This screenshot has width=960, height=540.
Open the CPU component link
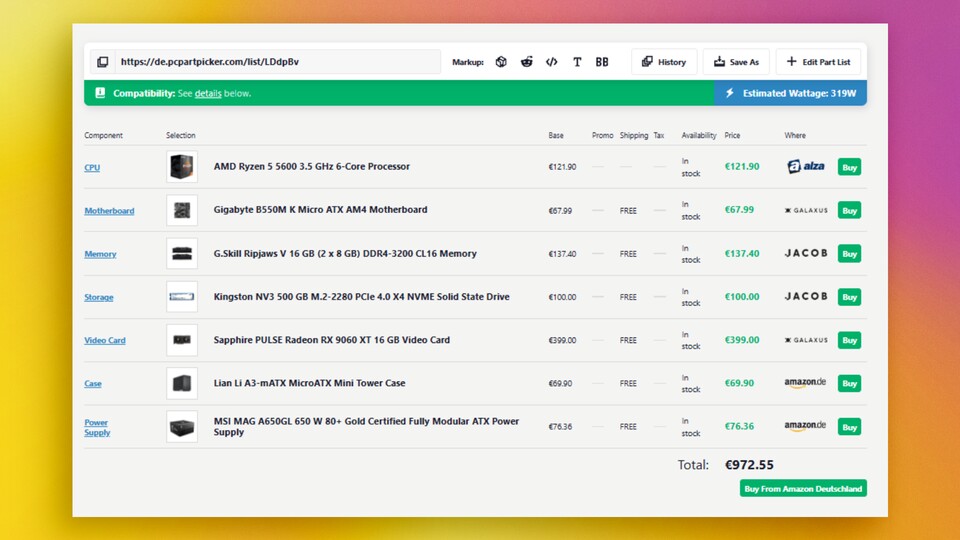click(92, 167)
